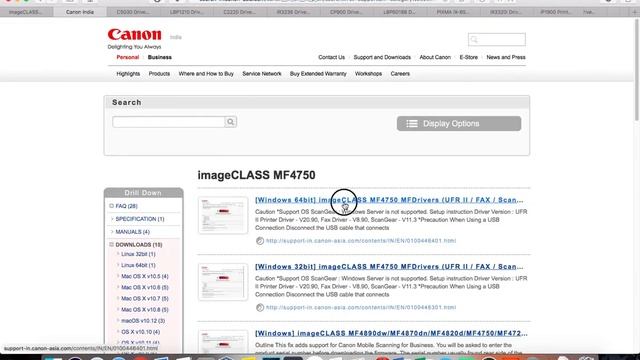Screen dimensions: 640x360
Task: Open Support and Downloads
Action: coord(382,57)
